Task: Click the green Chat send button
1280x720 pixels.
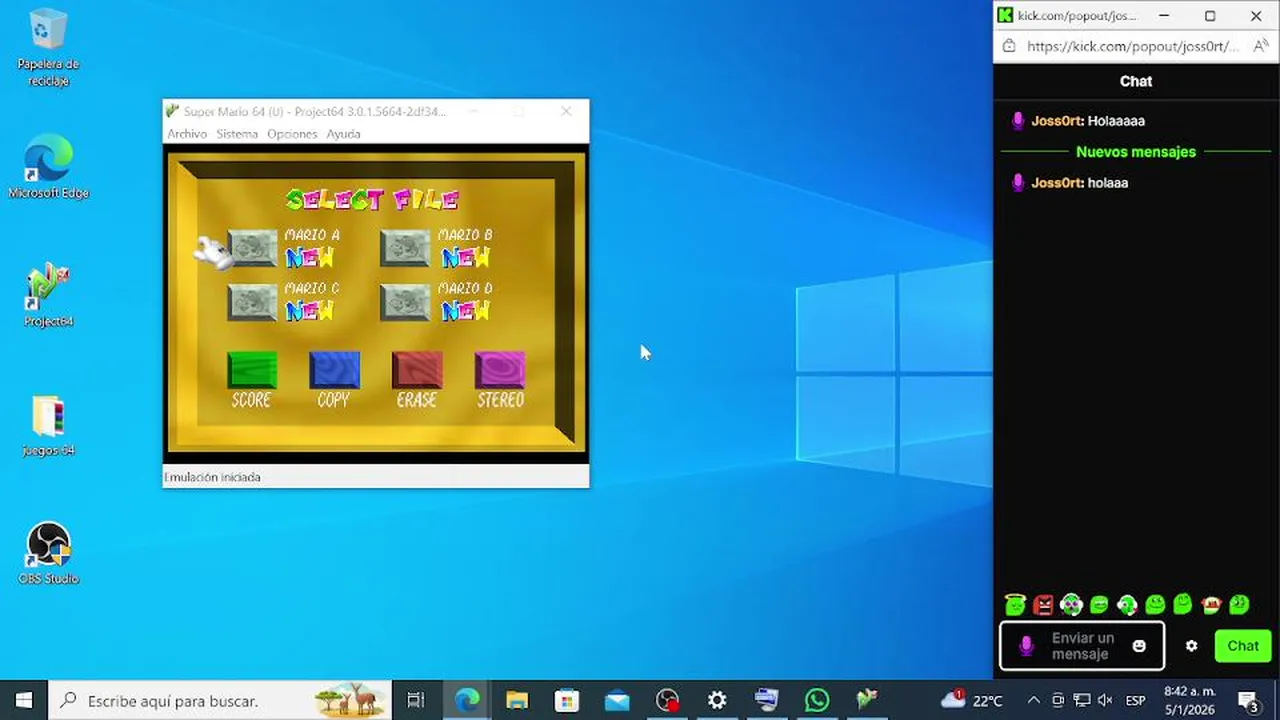Action: click(1243, 646)
